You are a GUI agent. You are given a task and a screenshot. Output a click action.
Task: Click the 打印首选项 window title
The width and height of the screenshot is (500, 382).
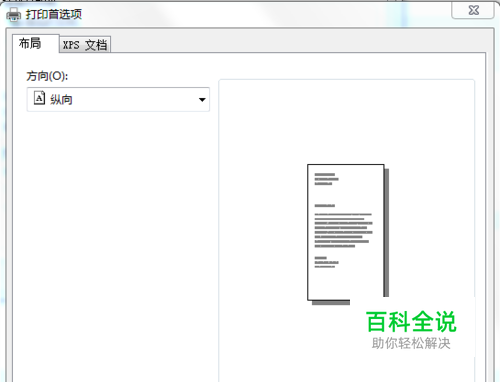point(54,14)
